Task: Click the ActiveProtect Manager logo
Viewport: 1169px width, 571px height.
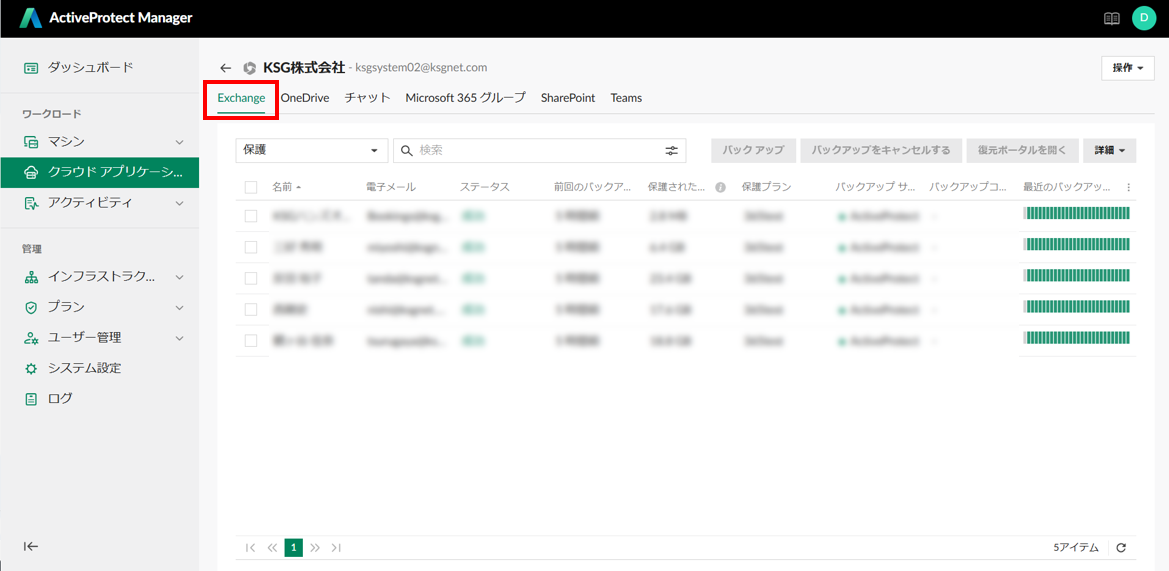Action: 31,19
